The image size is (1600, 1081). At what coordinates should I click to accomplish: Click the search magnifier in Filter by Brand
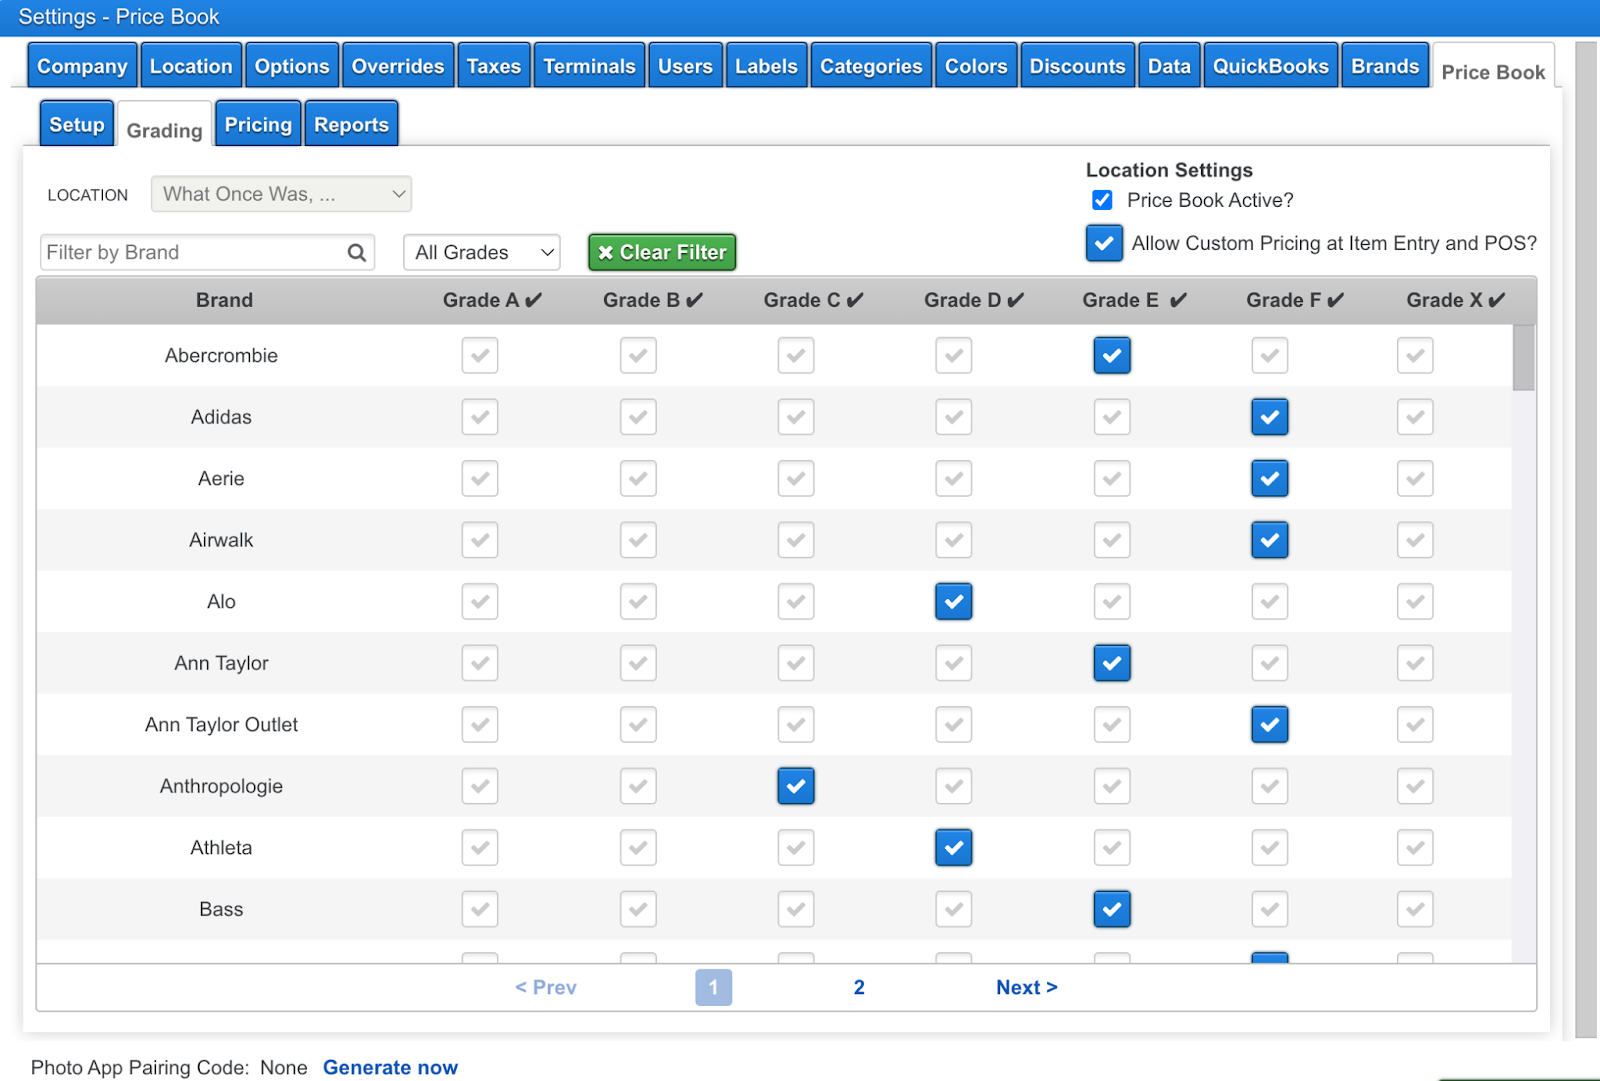click(357, 253)
